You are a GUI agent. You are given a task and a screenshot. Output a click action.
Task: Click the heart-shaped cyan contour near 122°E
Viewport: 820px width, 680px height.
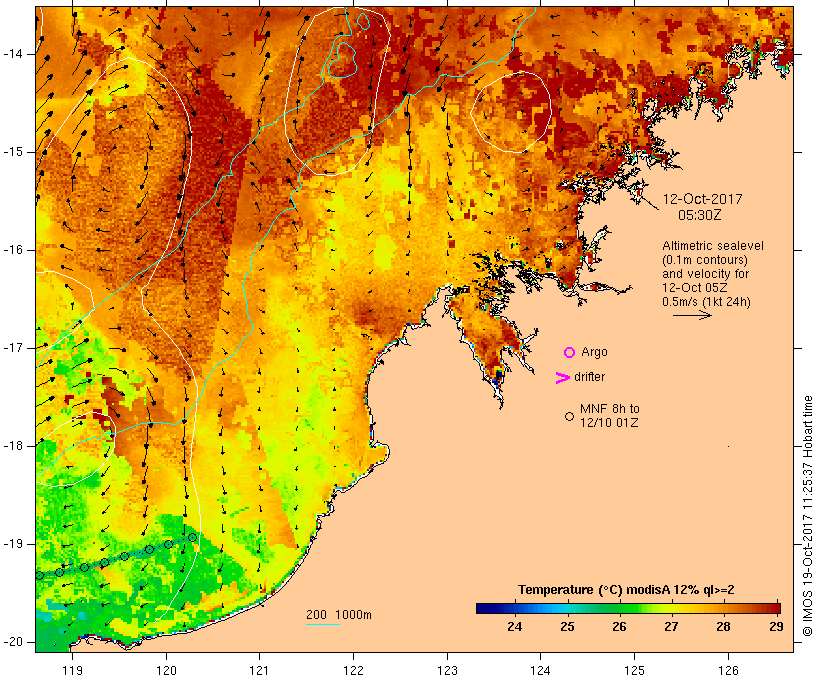click(342, 61)
